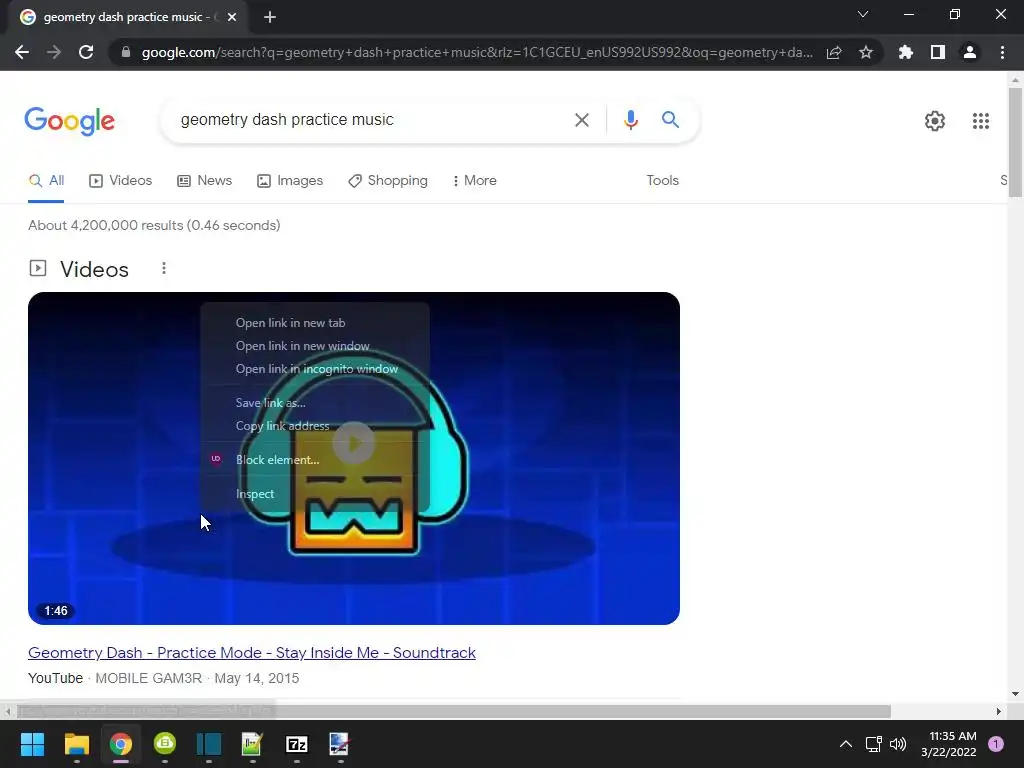This screenshot has width=1024, height=768.
Task: Click the scroll down arrow
Action: pos(1015,694)
